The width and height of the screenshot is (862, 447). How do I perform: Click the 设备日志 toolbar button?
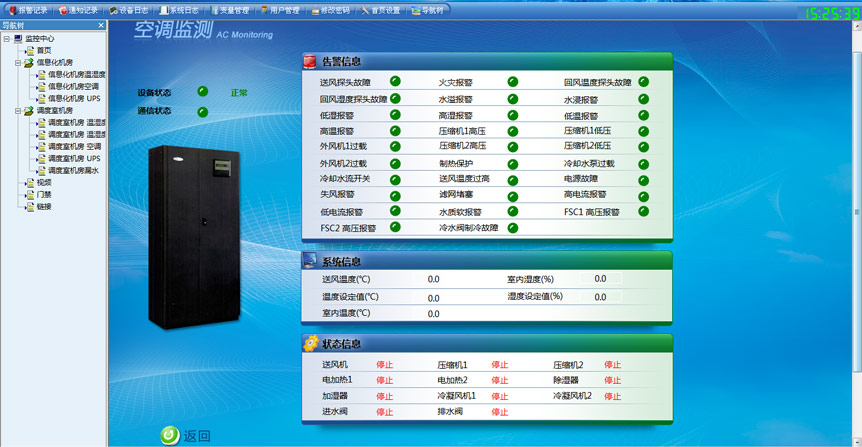(x=128, y=10)
